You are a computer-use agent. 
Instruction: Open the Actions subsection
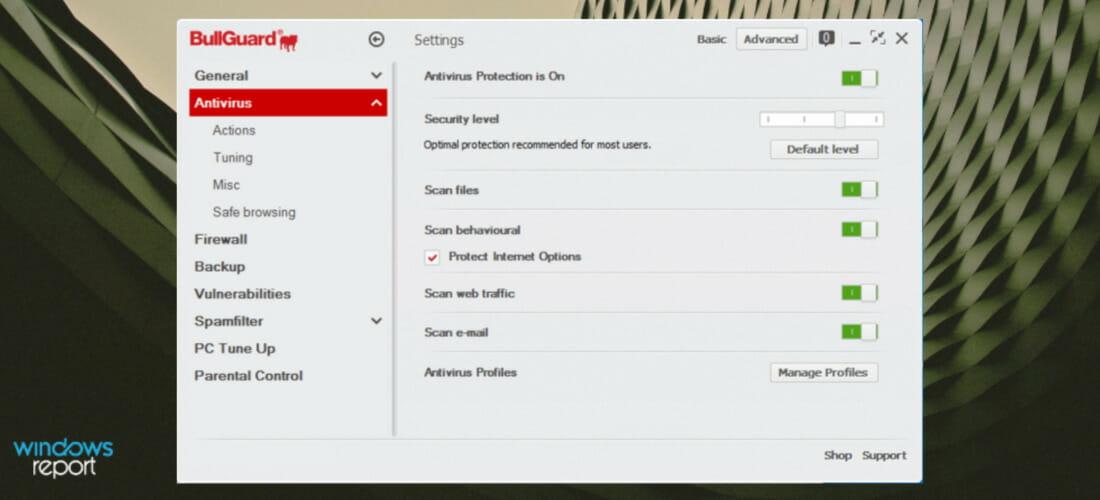234,130
